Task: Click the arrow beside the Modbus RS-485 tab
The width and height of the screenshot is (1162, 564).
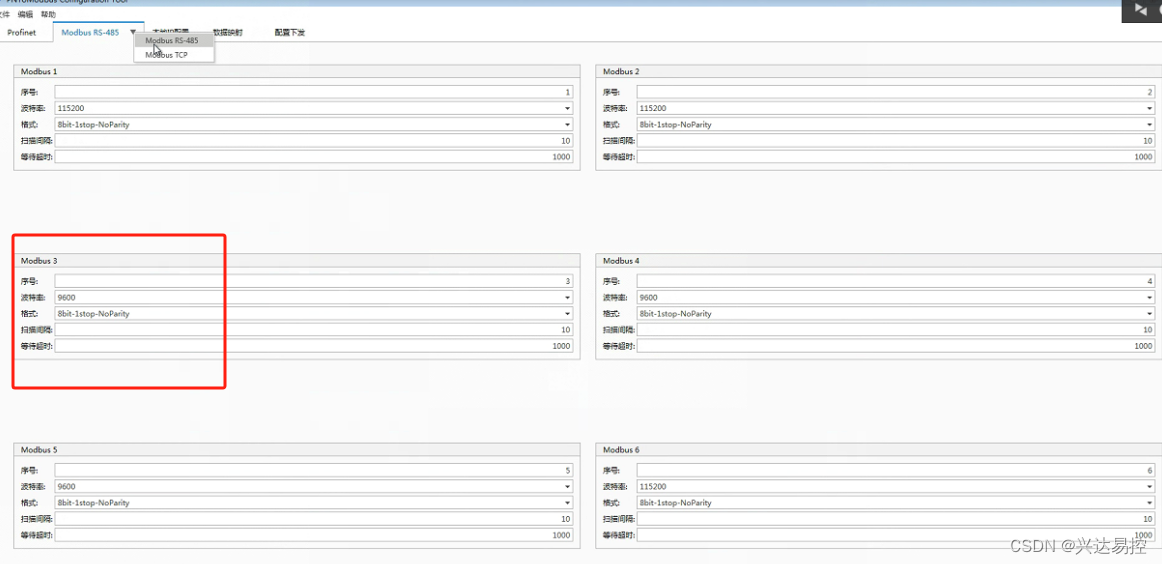Action: coord(133,33)
